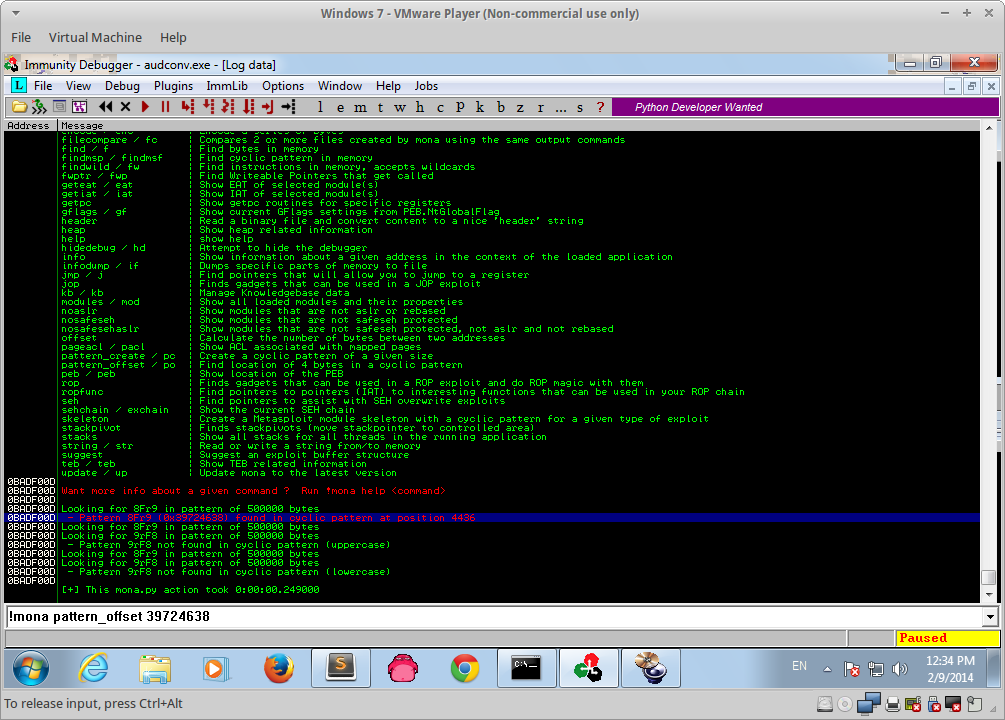Show hidden tray icons arrow

point(827,669)
